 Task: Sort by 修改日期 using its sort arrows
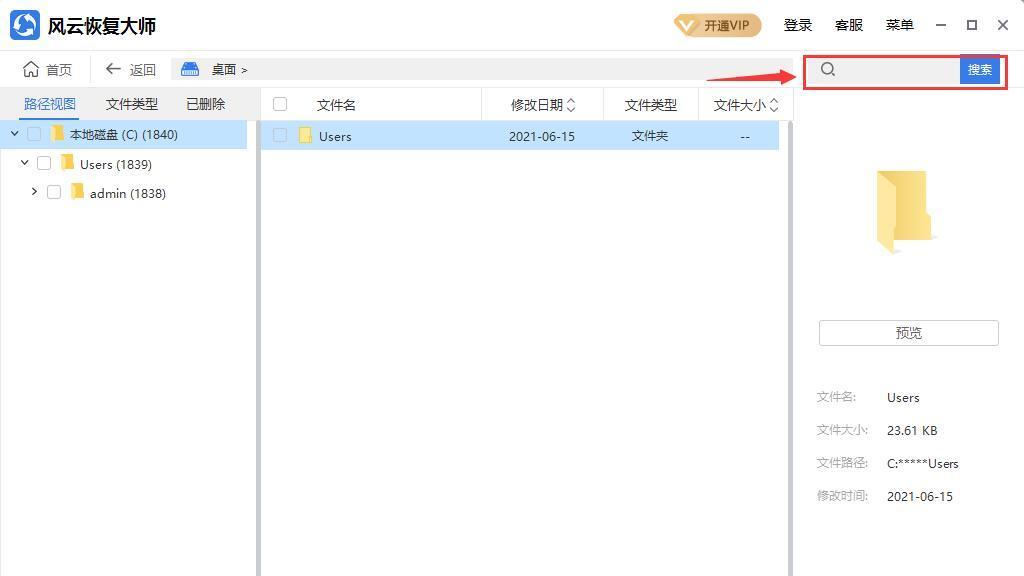[571, 104]
